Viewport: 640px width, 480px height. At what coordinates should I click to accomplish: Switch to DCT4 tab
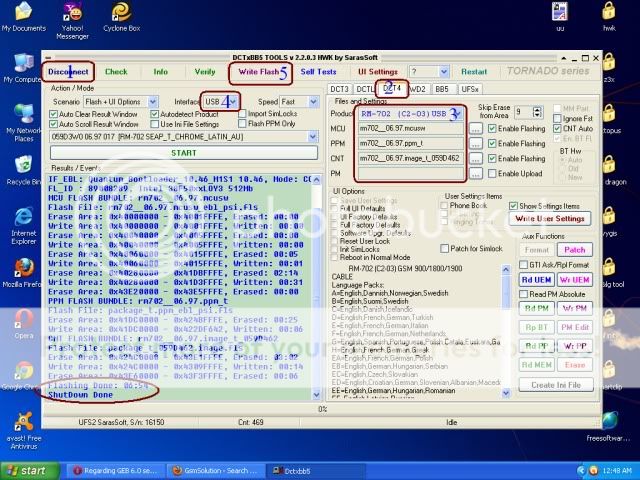[x=392, y=88]
